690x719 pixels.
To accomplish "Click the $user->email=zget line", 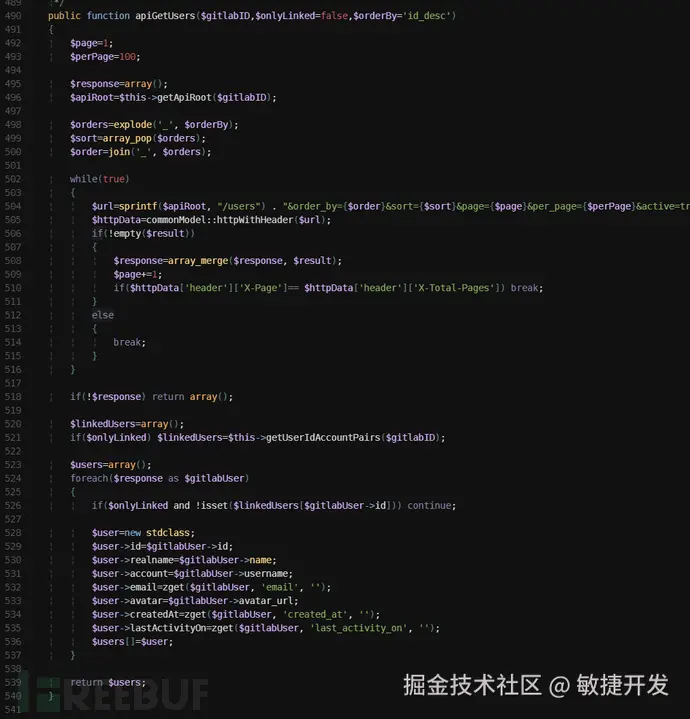I will coord(211,587).
